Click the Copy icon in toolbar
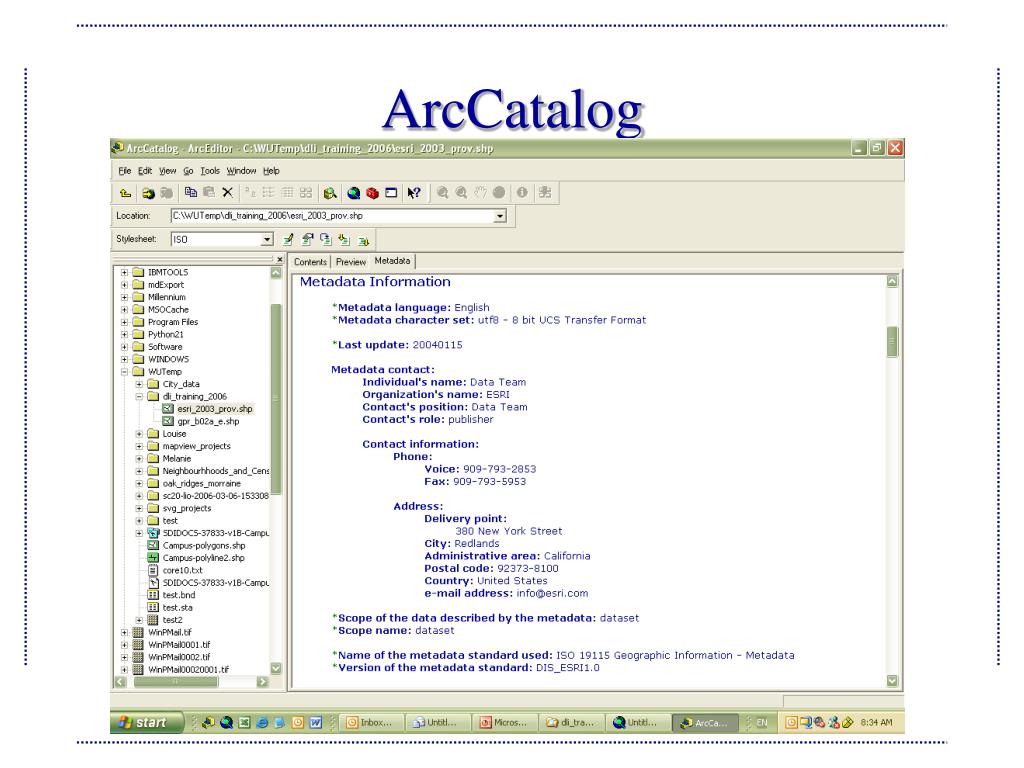The width and height of the screenshot is (1024, 768). tap(191, 192)
